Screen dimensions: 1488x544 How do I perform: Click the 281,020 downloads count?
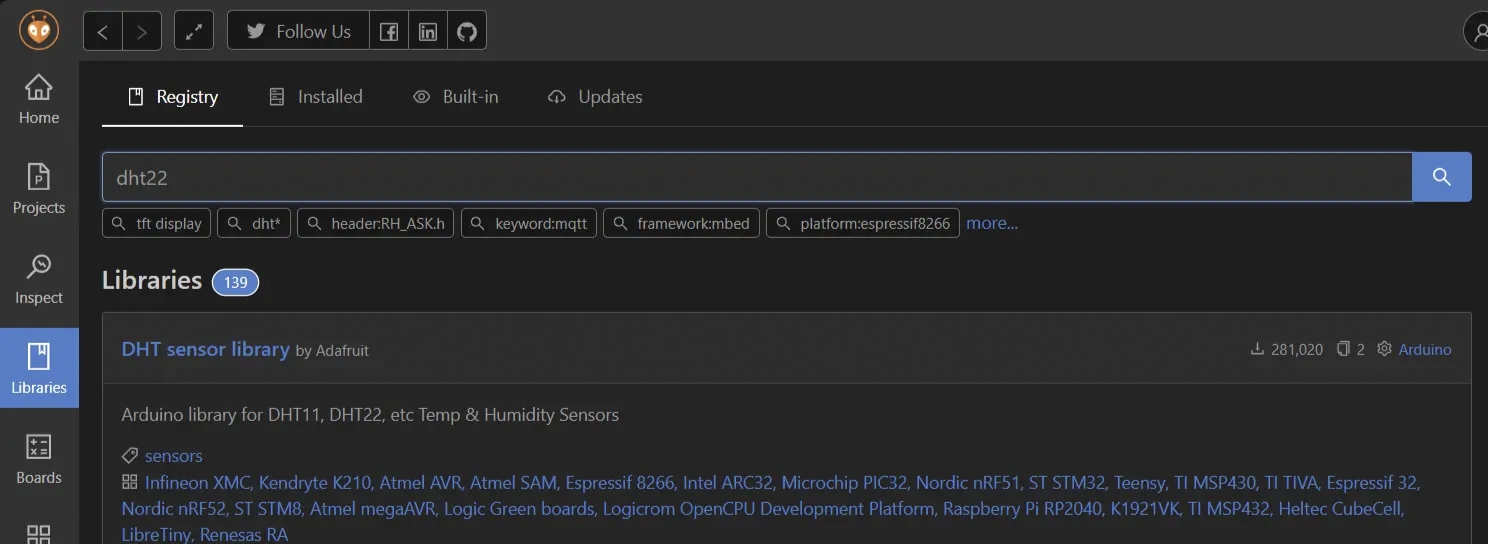coord(1286,349)
